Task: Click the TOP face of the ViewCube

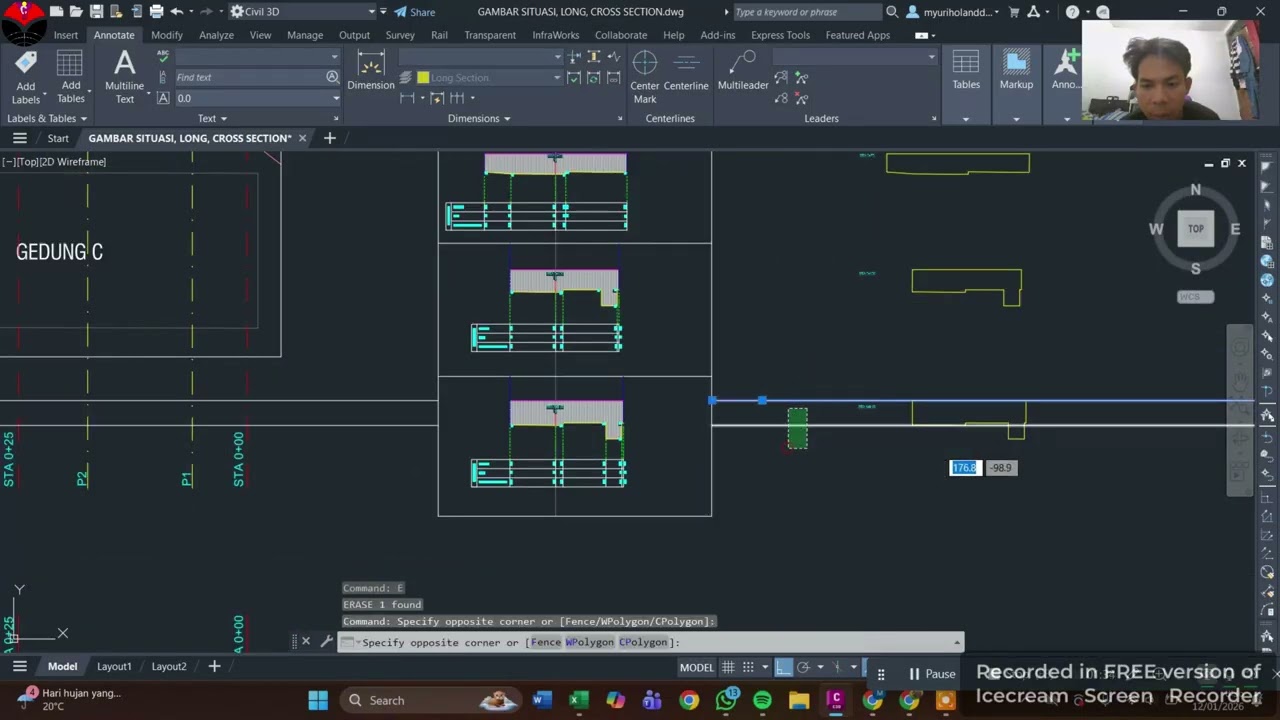Action: point(1196,229)
